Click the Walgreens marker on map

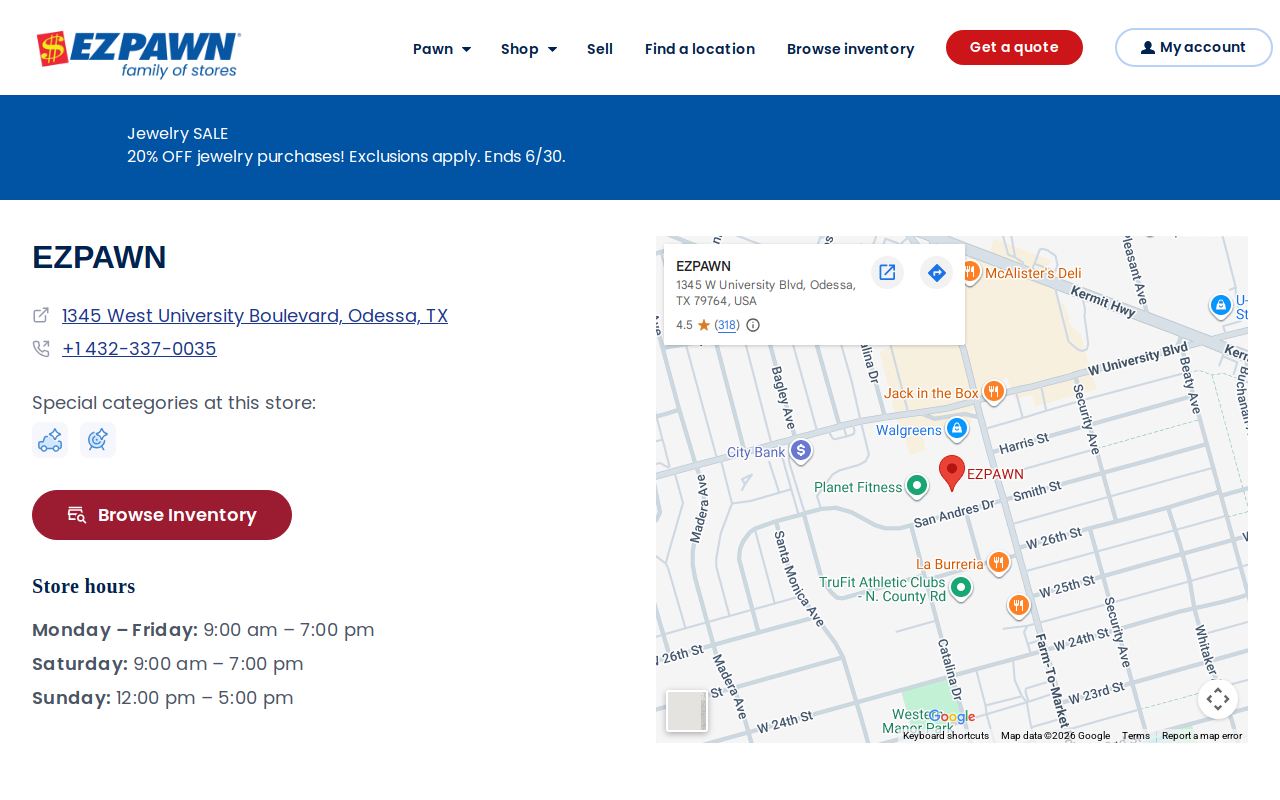coord(956,429)
